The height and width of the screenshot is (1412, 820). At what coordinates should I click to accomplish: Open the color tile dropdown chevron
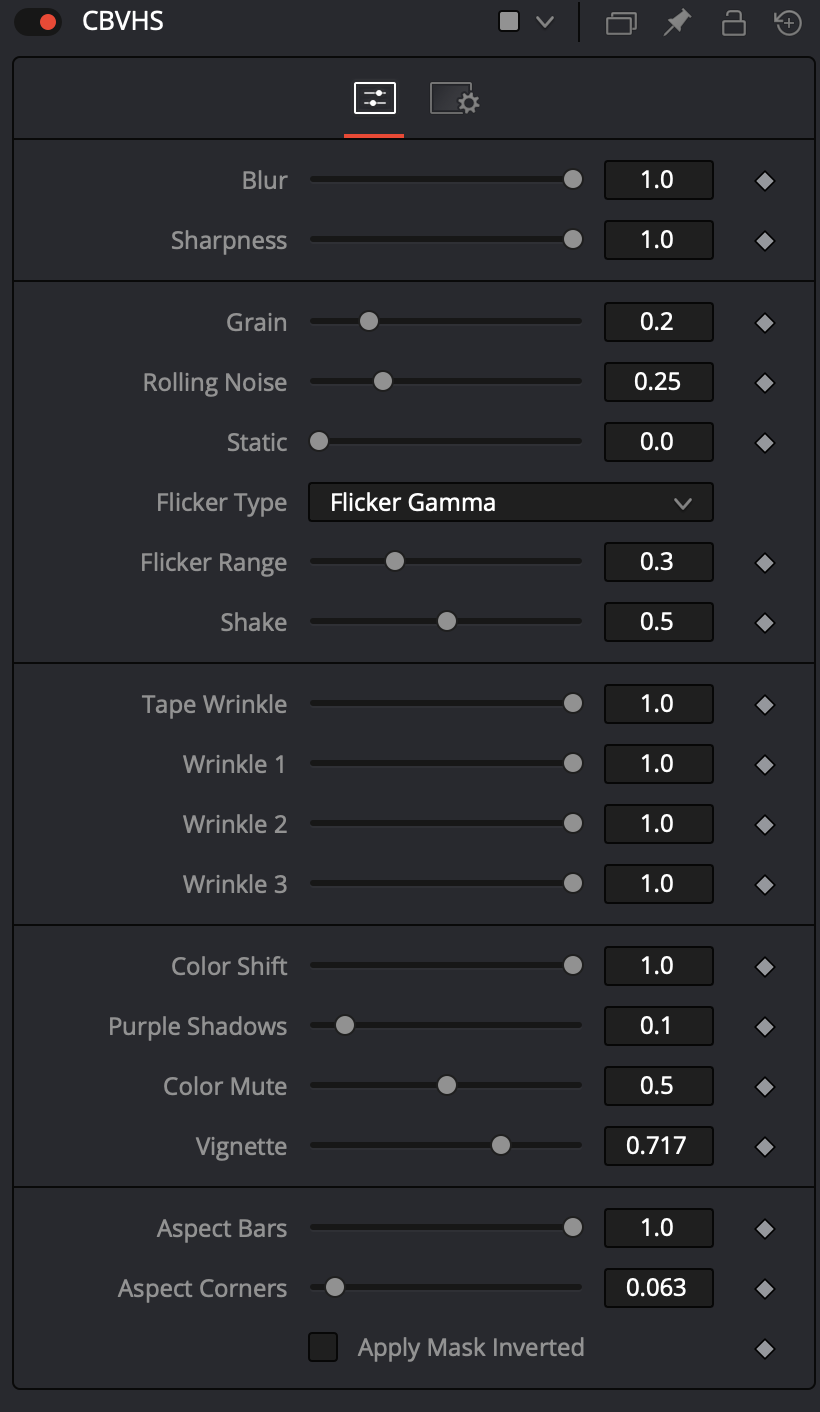pos(544,22)
